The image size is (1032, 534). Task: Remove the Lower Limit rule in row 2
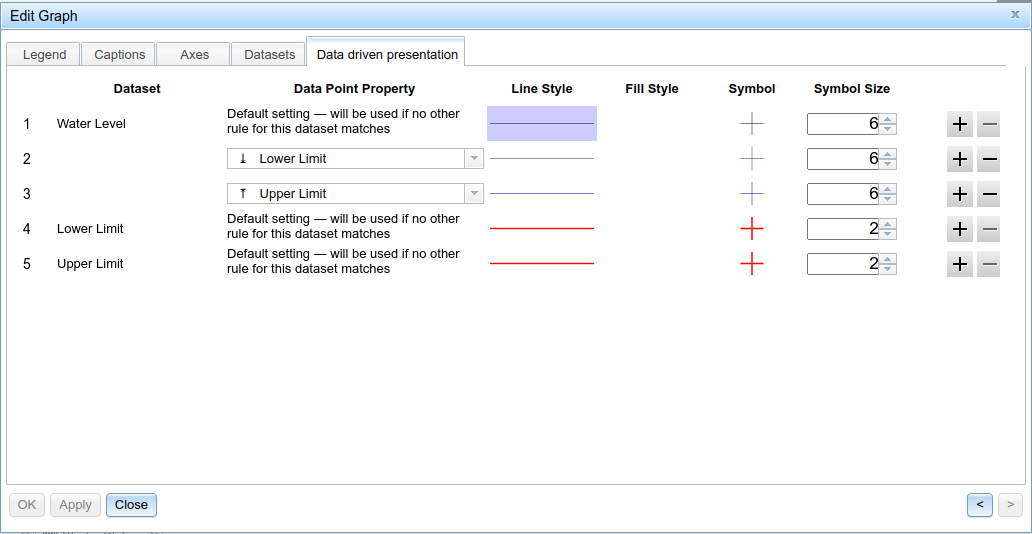point(988,159)
